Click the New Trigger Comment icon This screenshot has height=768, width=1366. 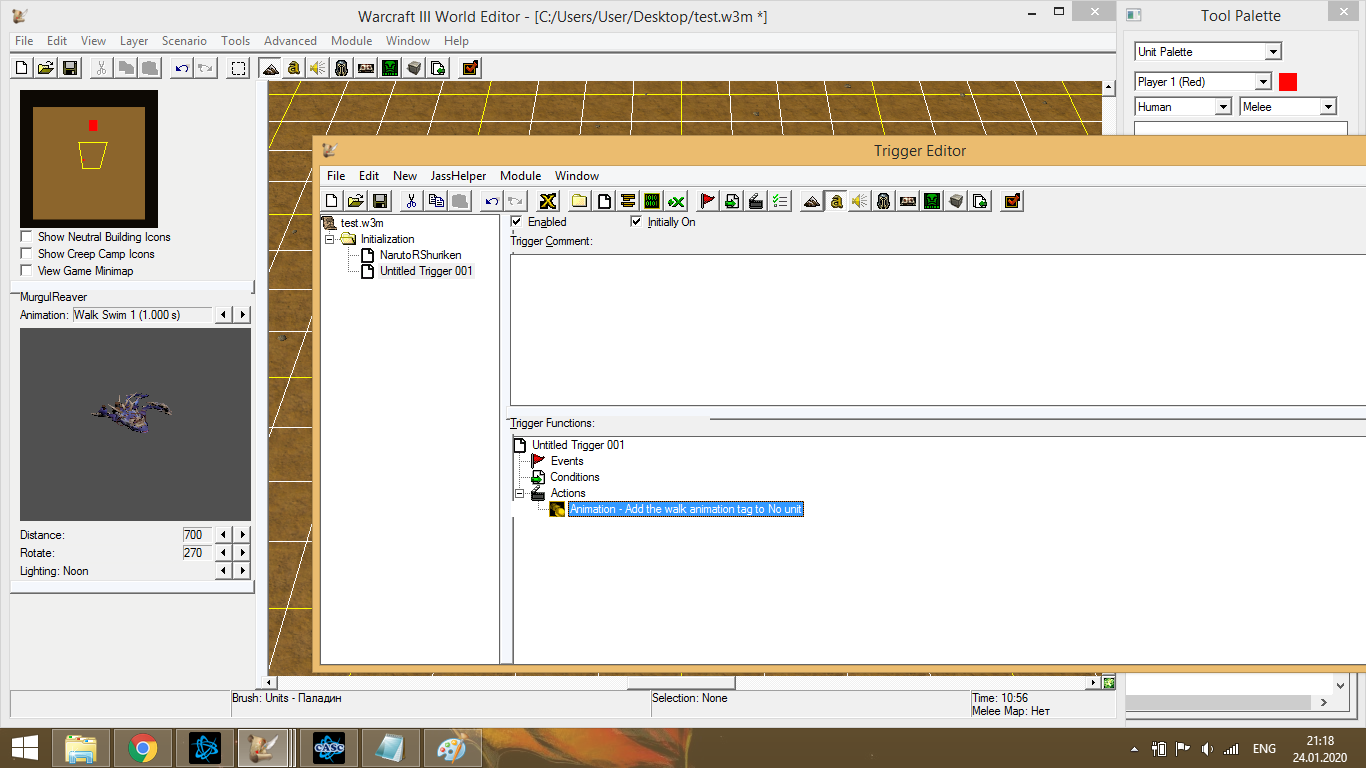tap(628, 201)
